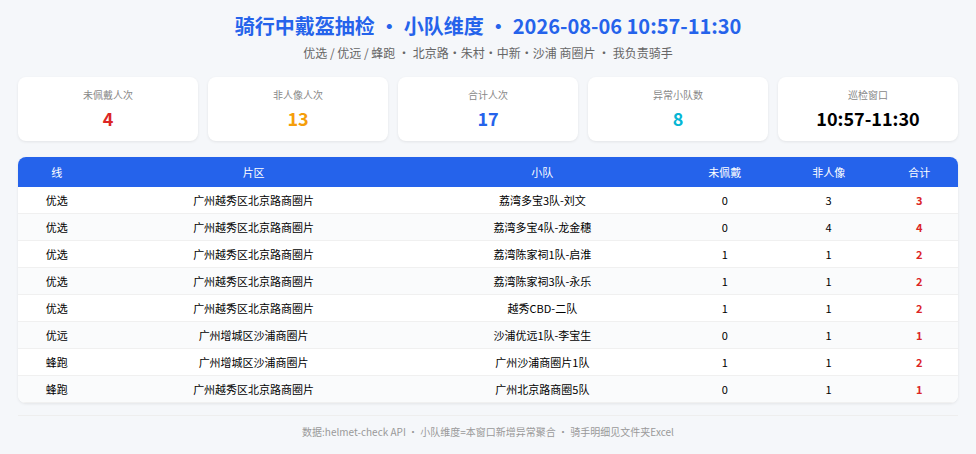Click the red total 2 in 越秀CBD-二队 row
Image resolution: width=976 pixels, height=454 pixels.
tap(919, 309)
